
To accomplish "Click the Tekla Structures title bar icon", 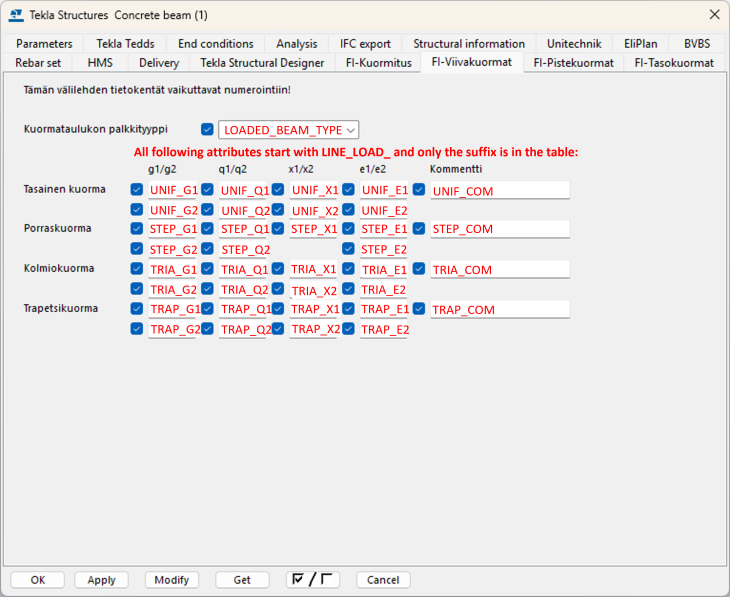I will tap(16, 15).
